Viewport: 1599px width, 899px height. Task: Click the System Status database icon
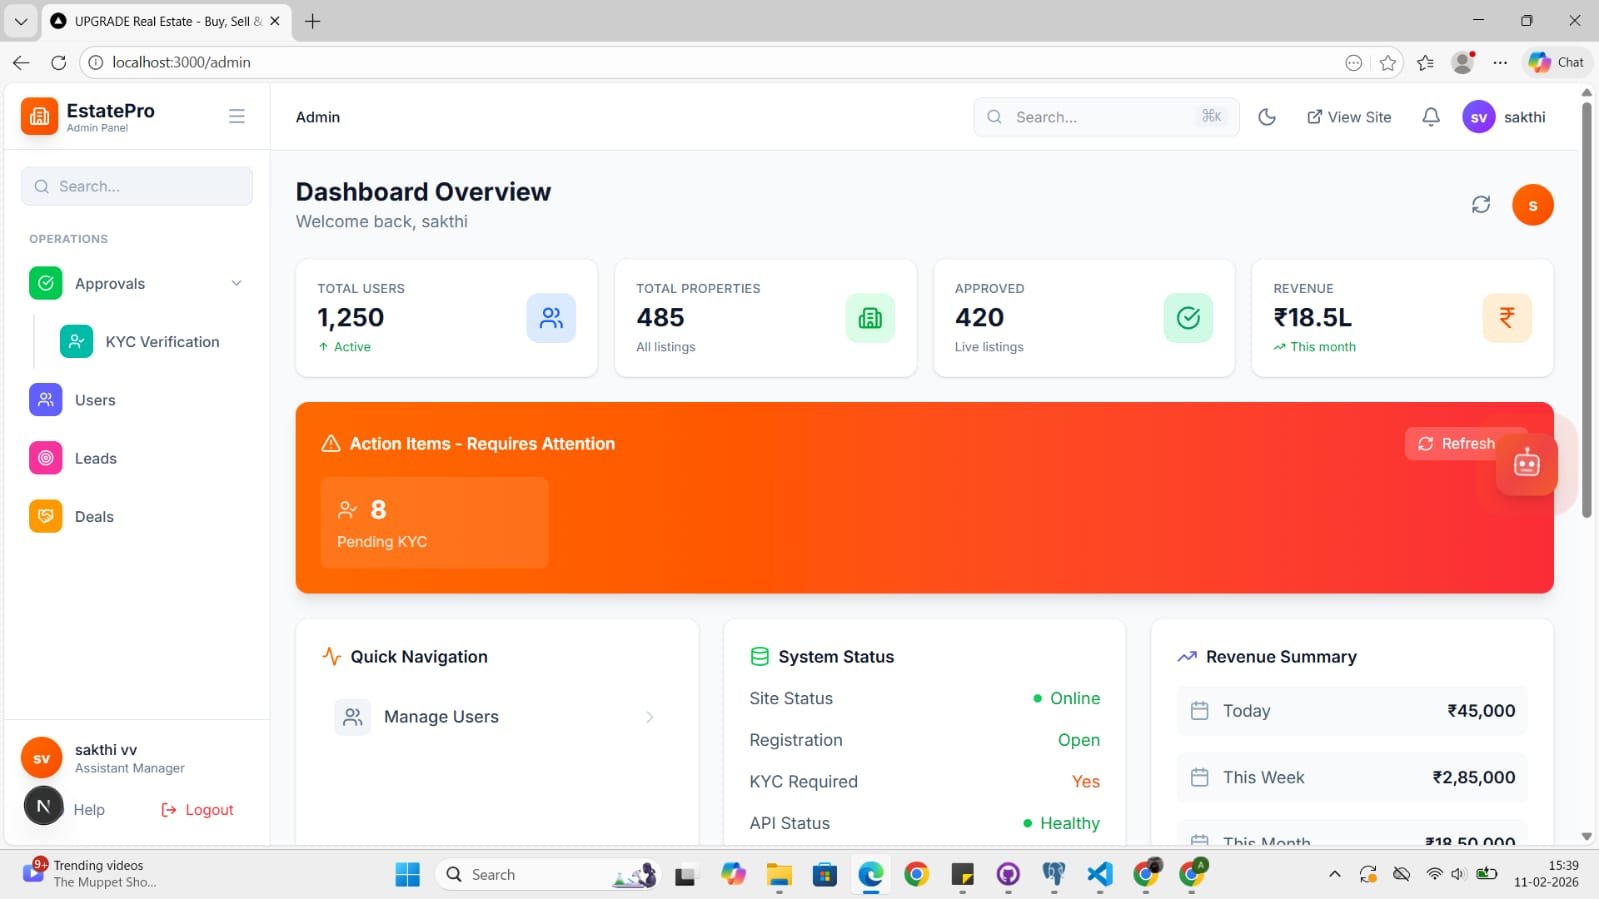pos(760,656)
